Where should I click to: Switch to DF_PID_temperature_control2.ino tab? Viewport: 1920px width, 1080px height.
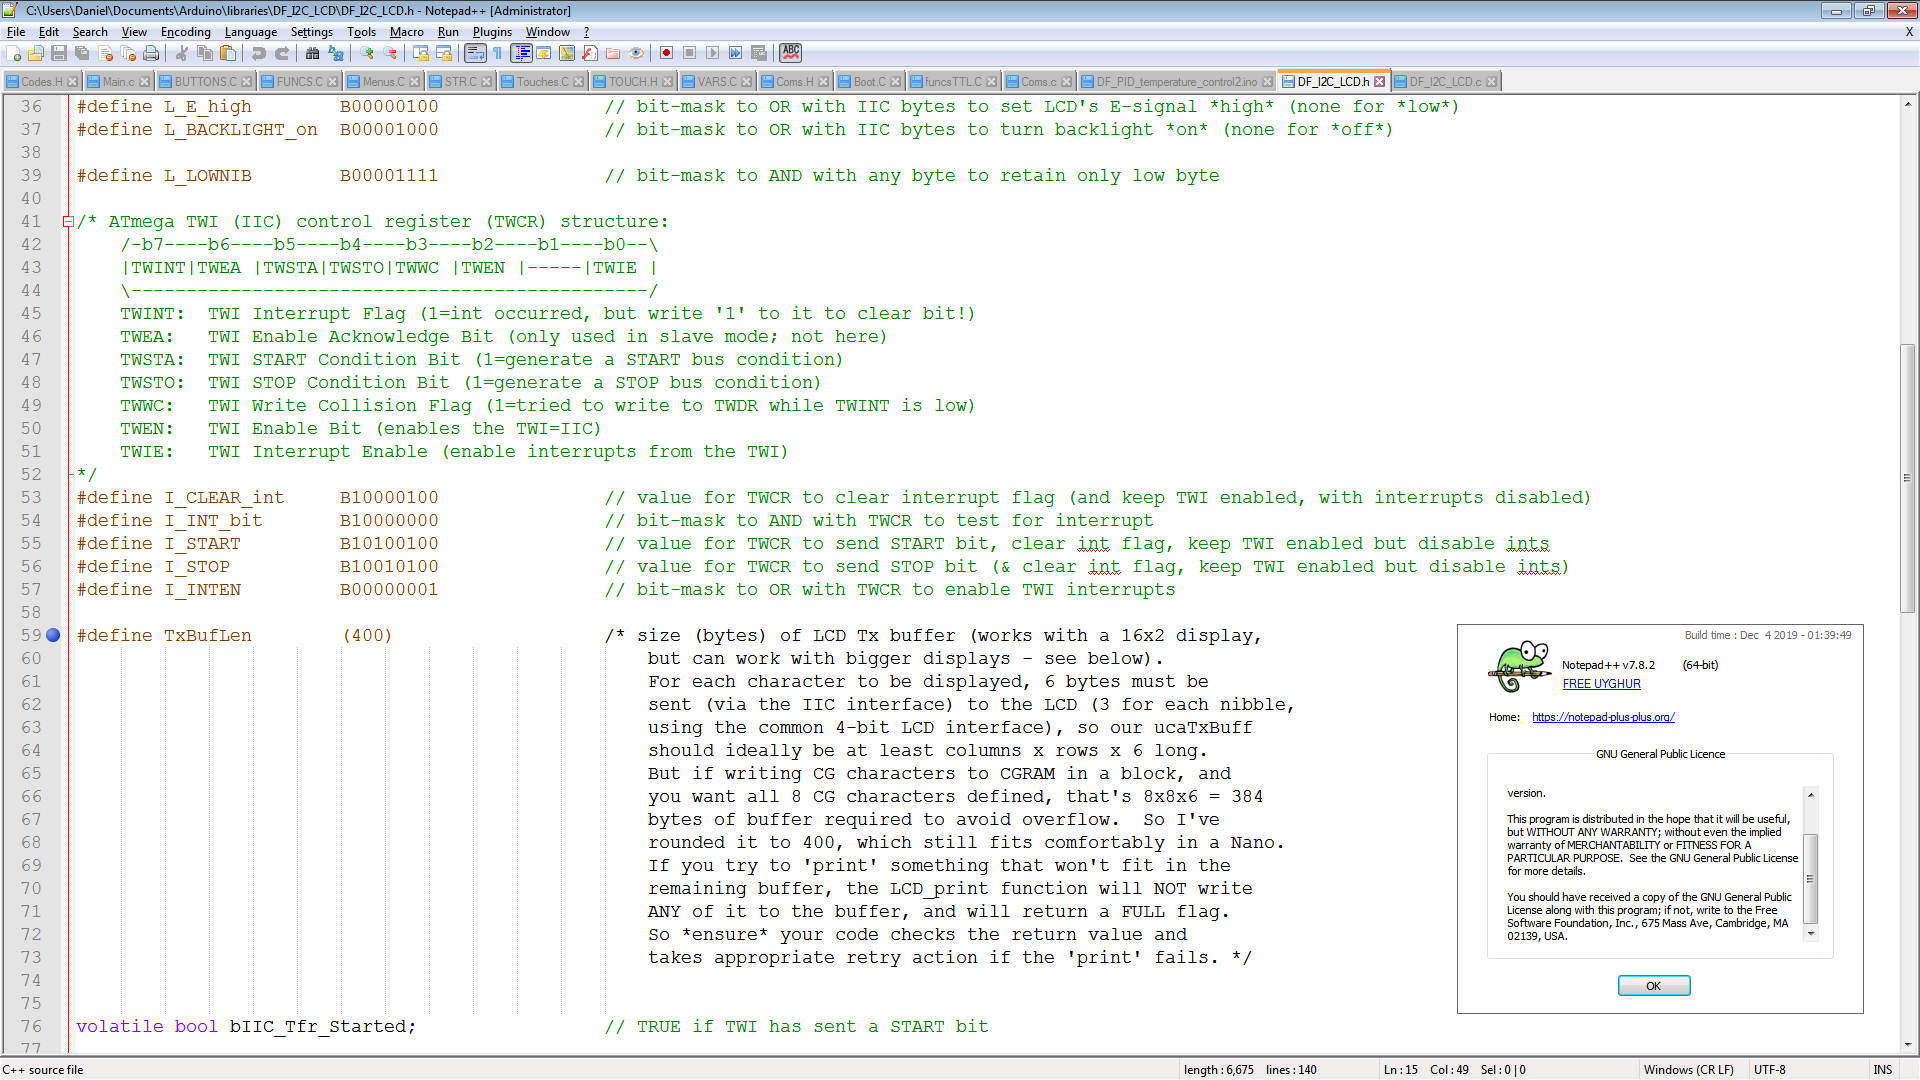point(1176,81)
